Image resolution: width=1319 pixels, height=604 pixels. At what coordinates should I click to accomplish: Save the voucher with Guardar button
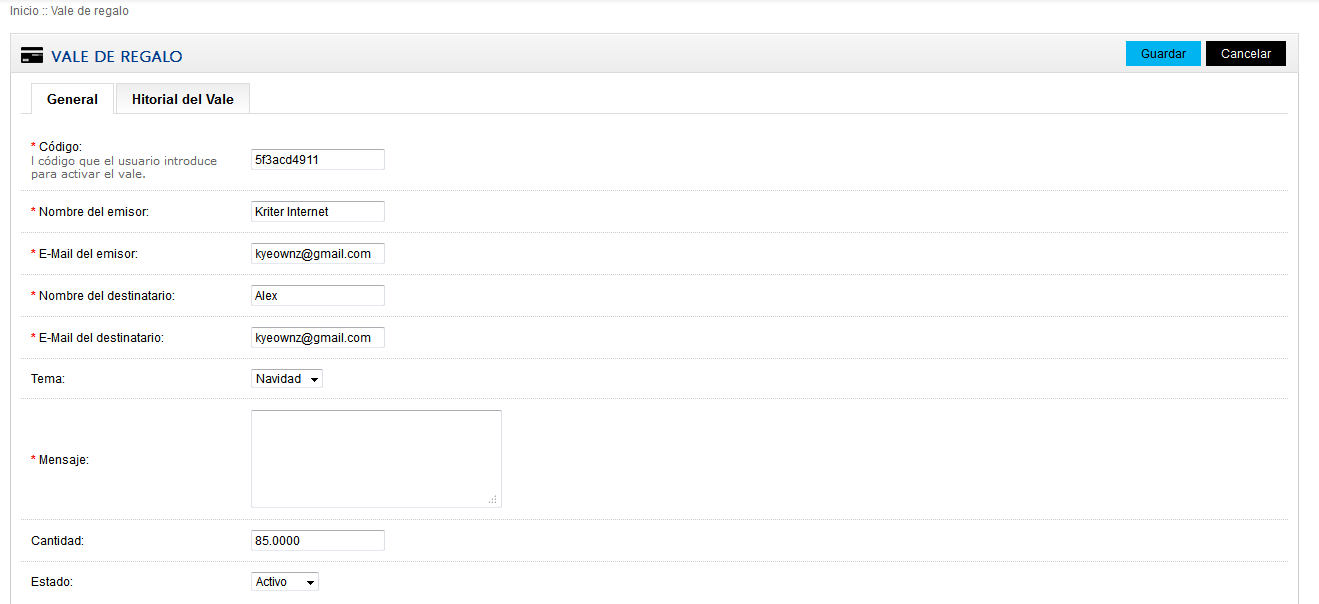(x=1163, y=54)
